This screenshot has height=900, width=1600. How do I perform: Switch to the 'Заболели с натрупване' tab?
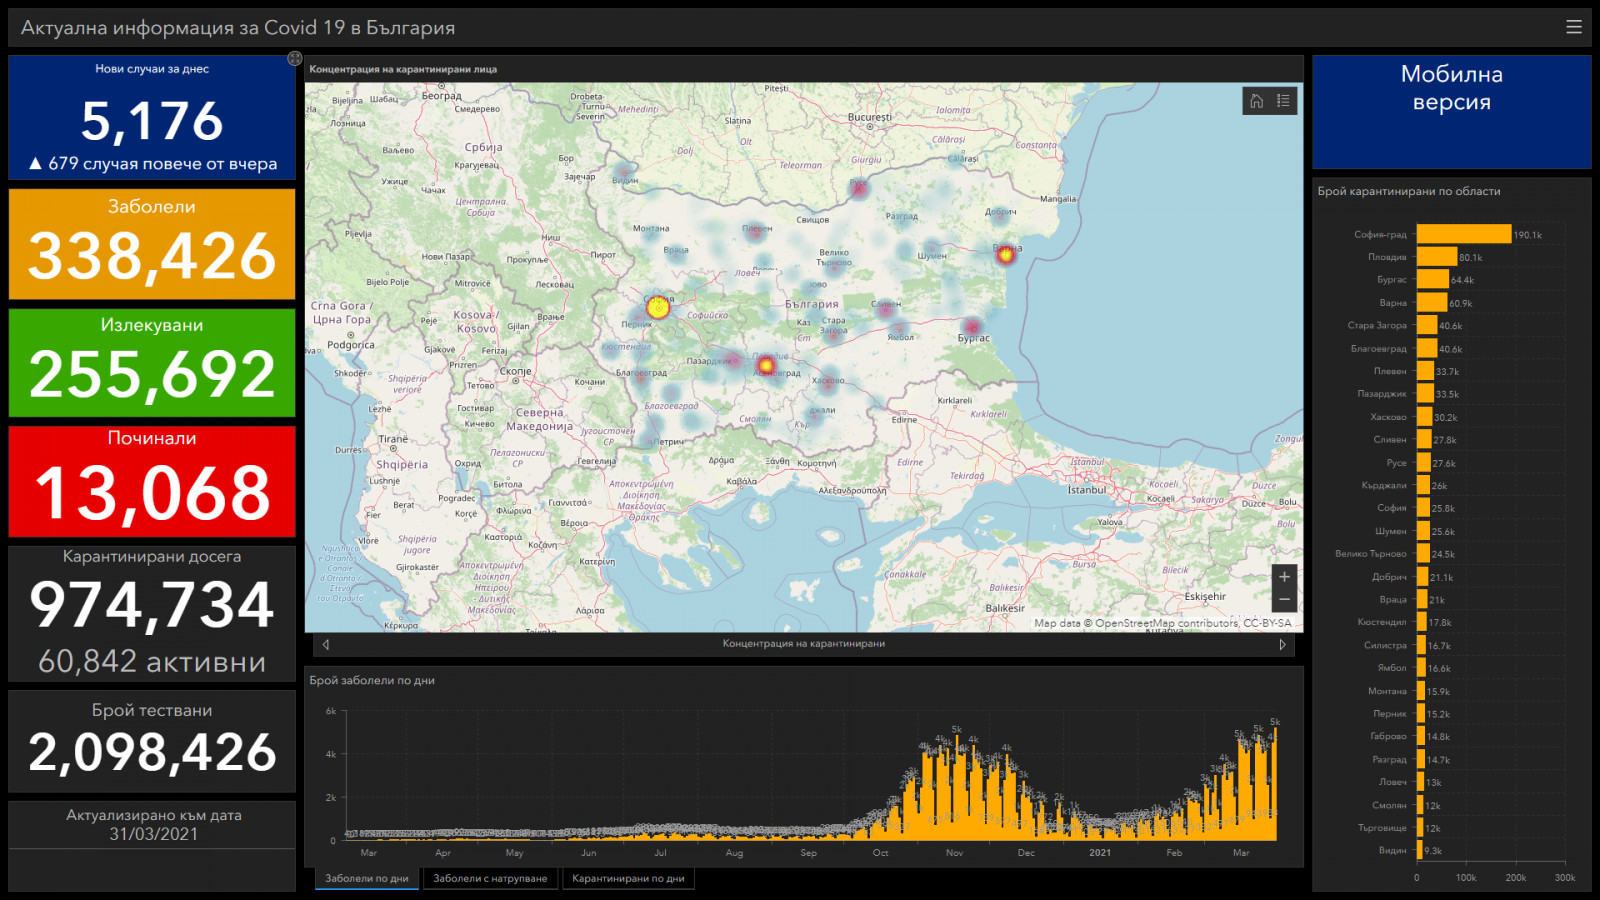[x=490, y=879]
